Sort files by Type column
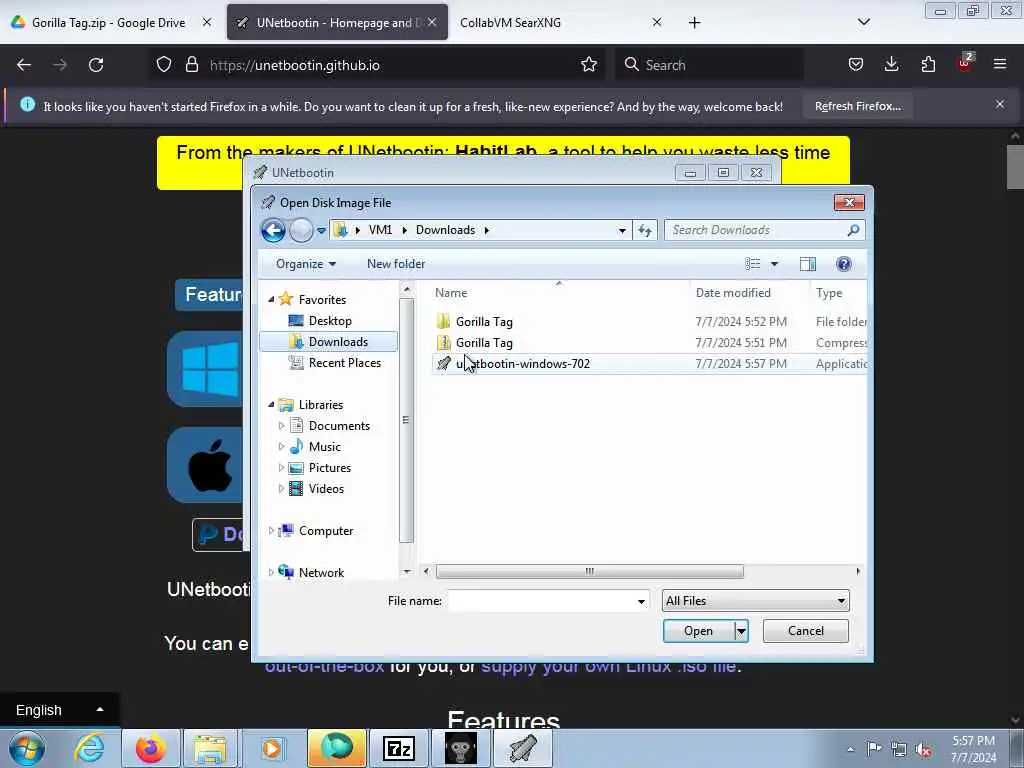Viewport: 1024px width, 768px height. tap(829, 293)
